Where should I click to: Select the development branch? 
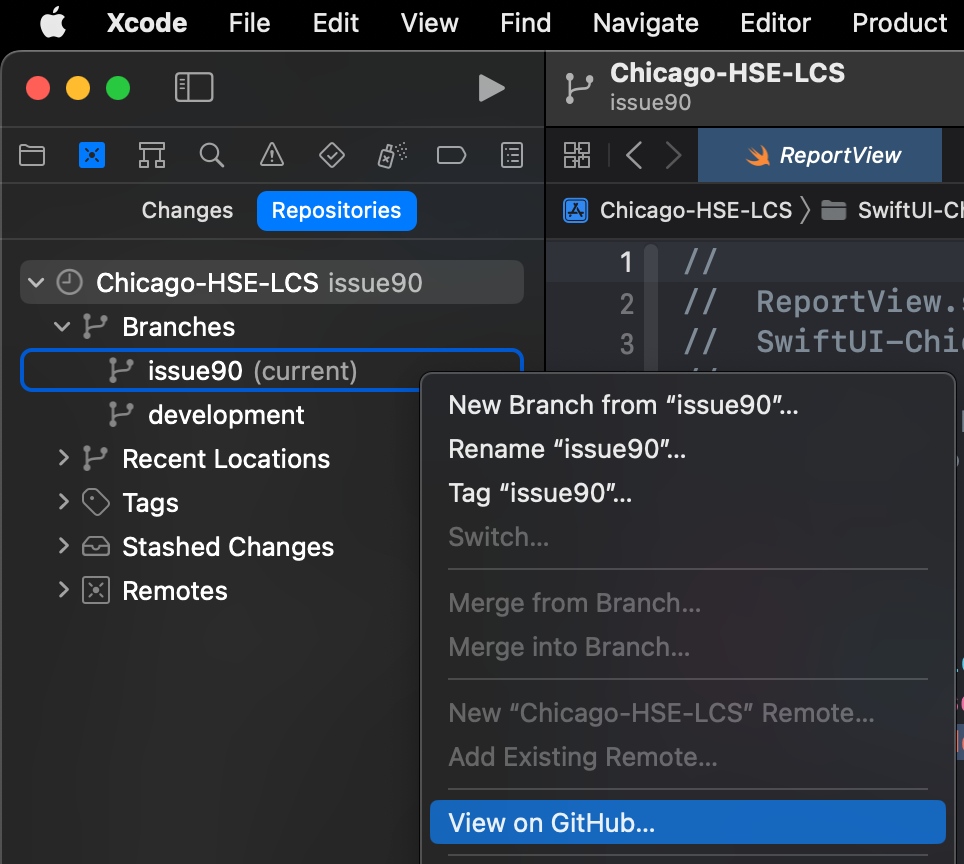tap(226, 415)
